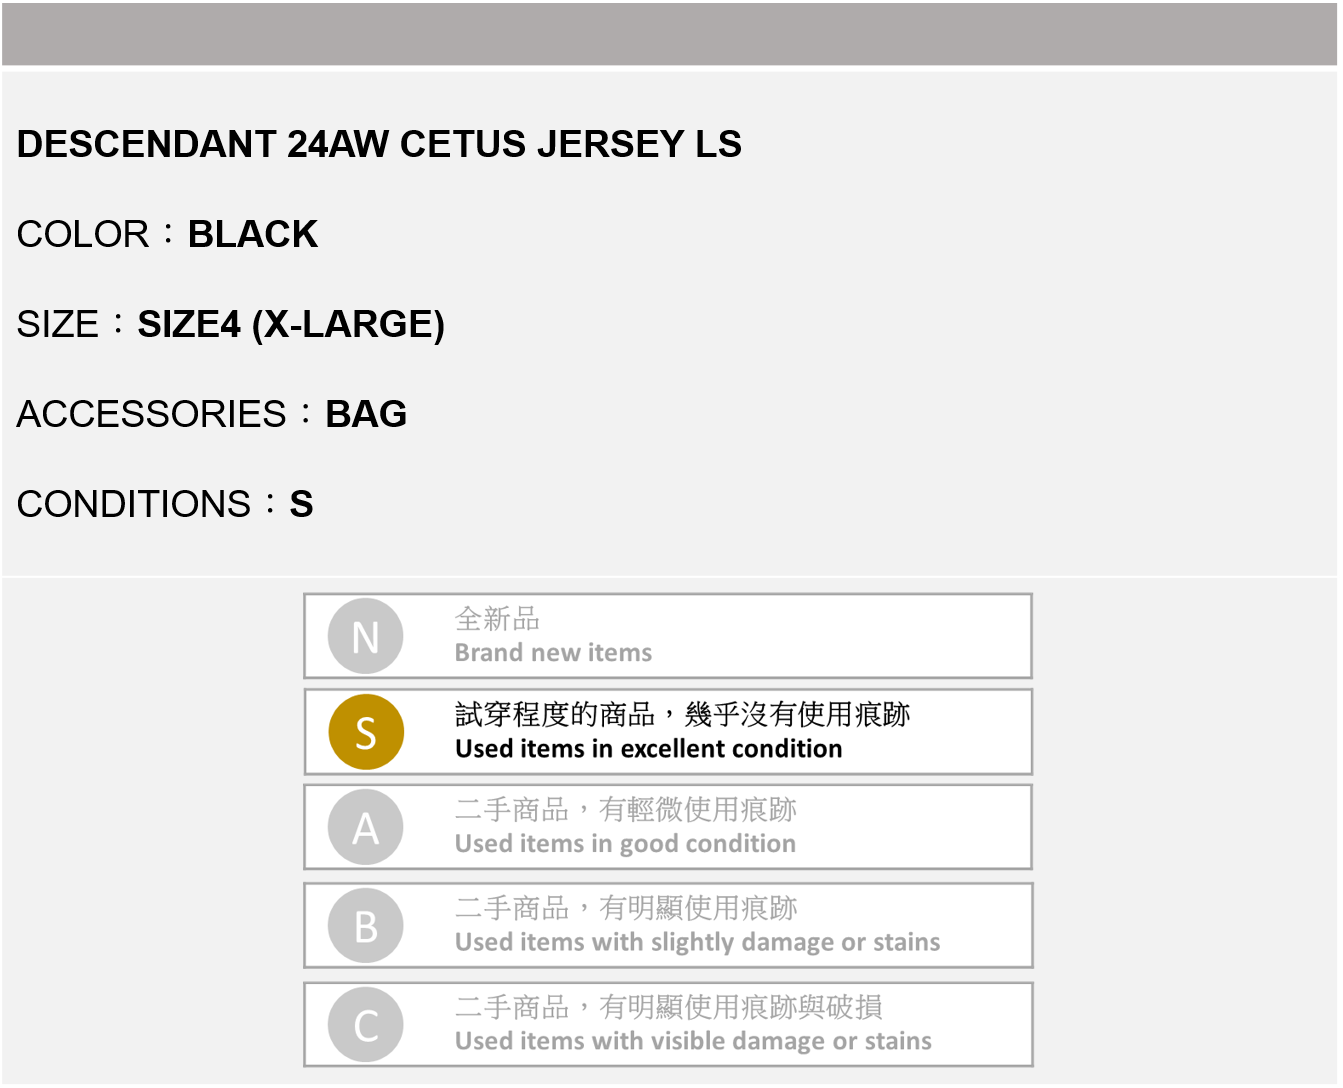Viewport: 1343px width, 1088px height.
Task: Click the gray N condition circle
Action: click(x=365, y=636)
